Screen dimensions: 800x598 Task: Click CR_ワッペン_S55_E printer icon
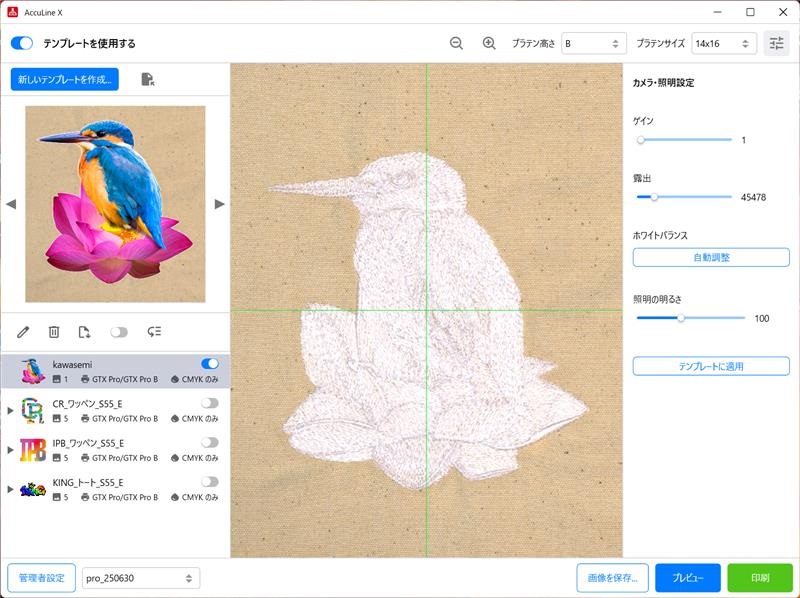85,418
